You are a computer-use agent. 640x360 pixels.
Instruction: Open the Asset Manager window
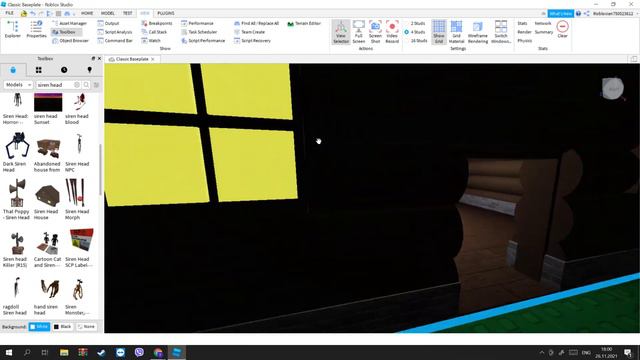coord(69,23)
